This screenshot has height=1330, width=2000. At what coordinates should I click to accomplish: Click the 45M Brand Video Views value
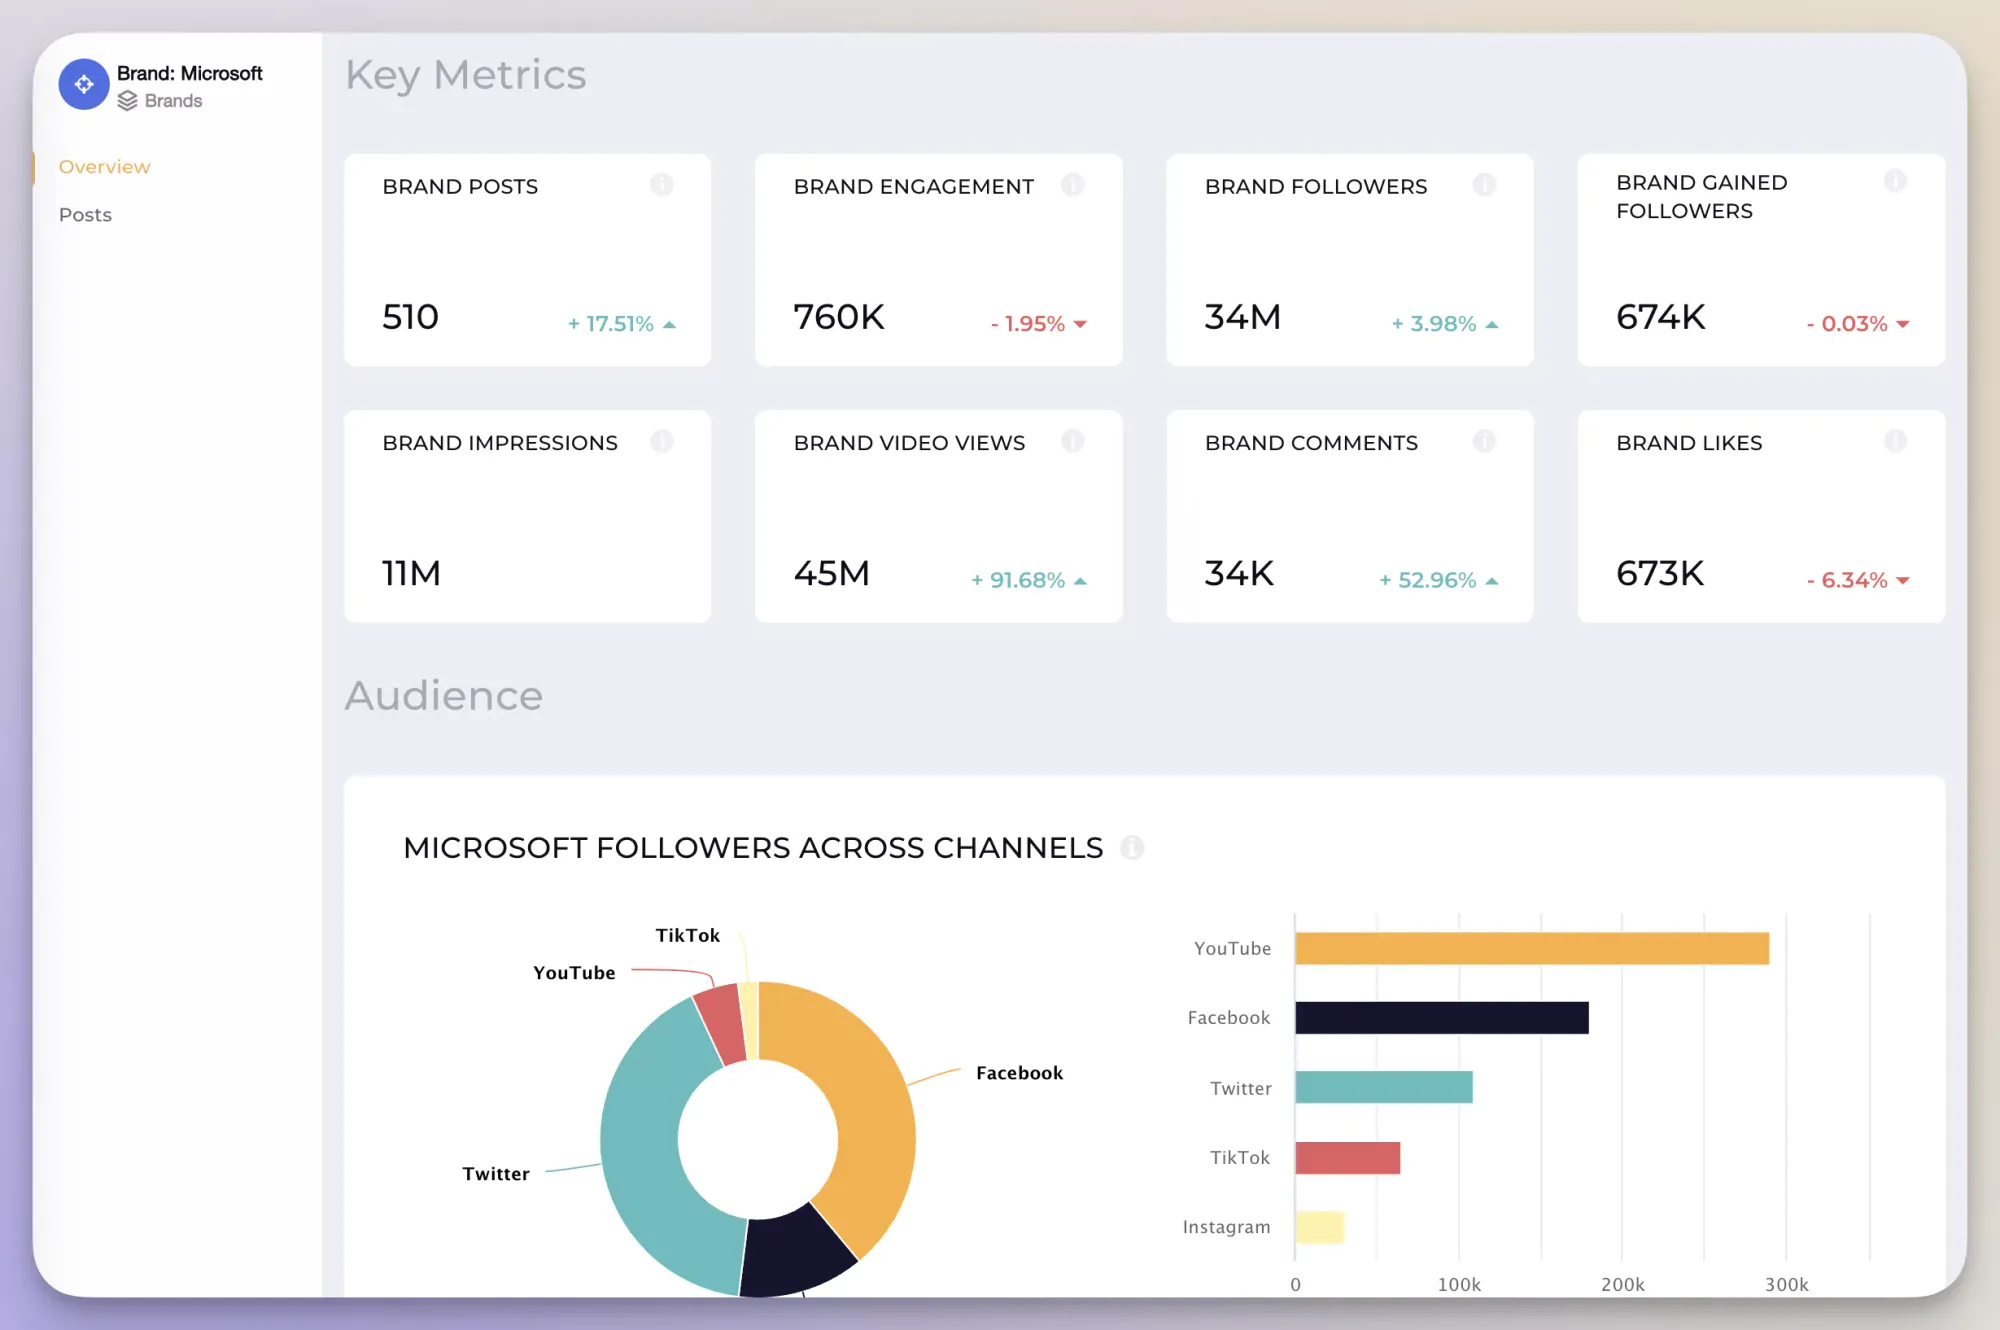tap(832, 573)
